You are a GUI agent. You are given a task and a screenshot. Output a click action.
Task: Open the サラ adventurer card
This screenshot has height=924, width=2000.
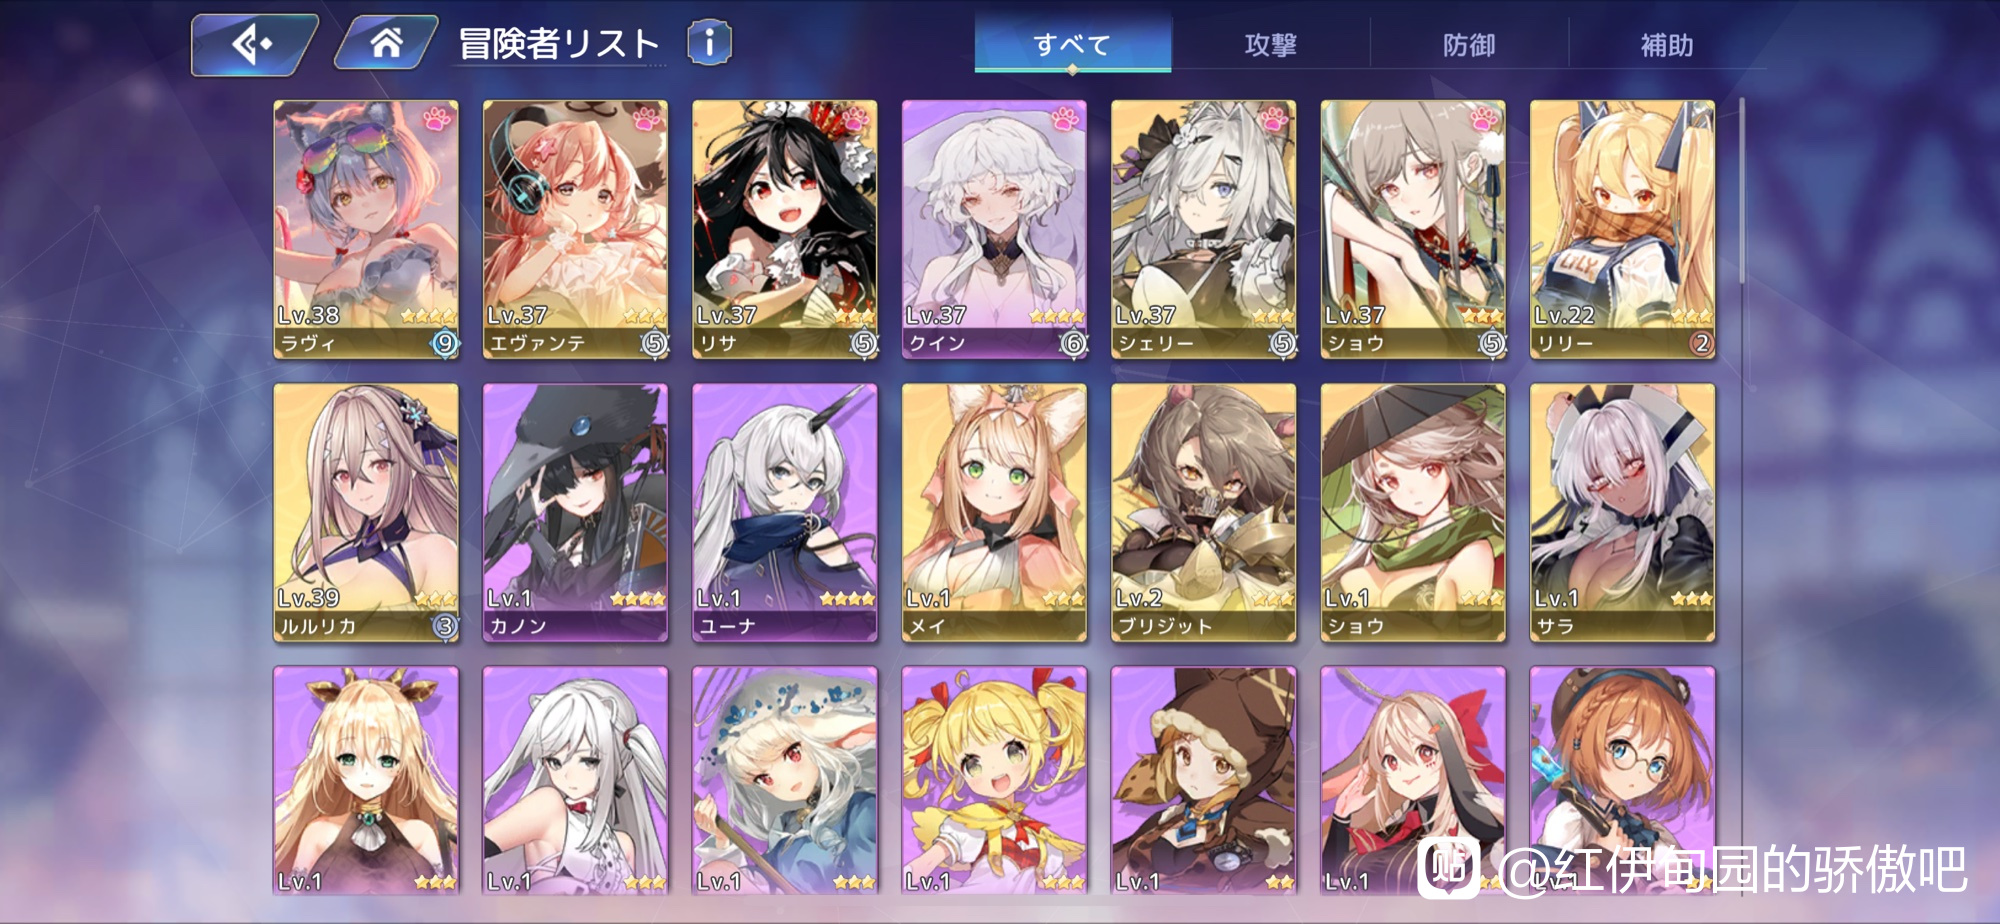click(x=1623, y=512)
